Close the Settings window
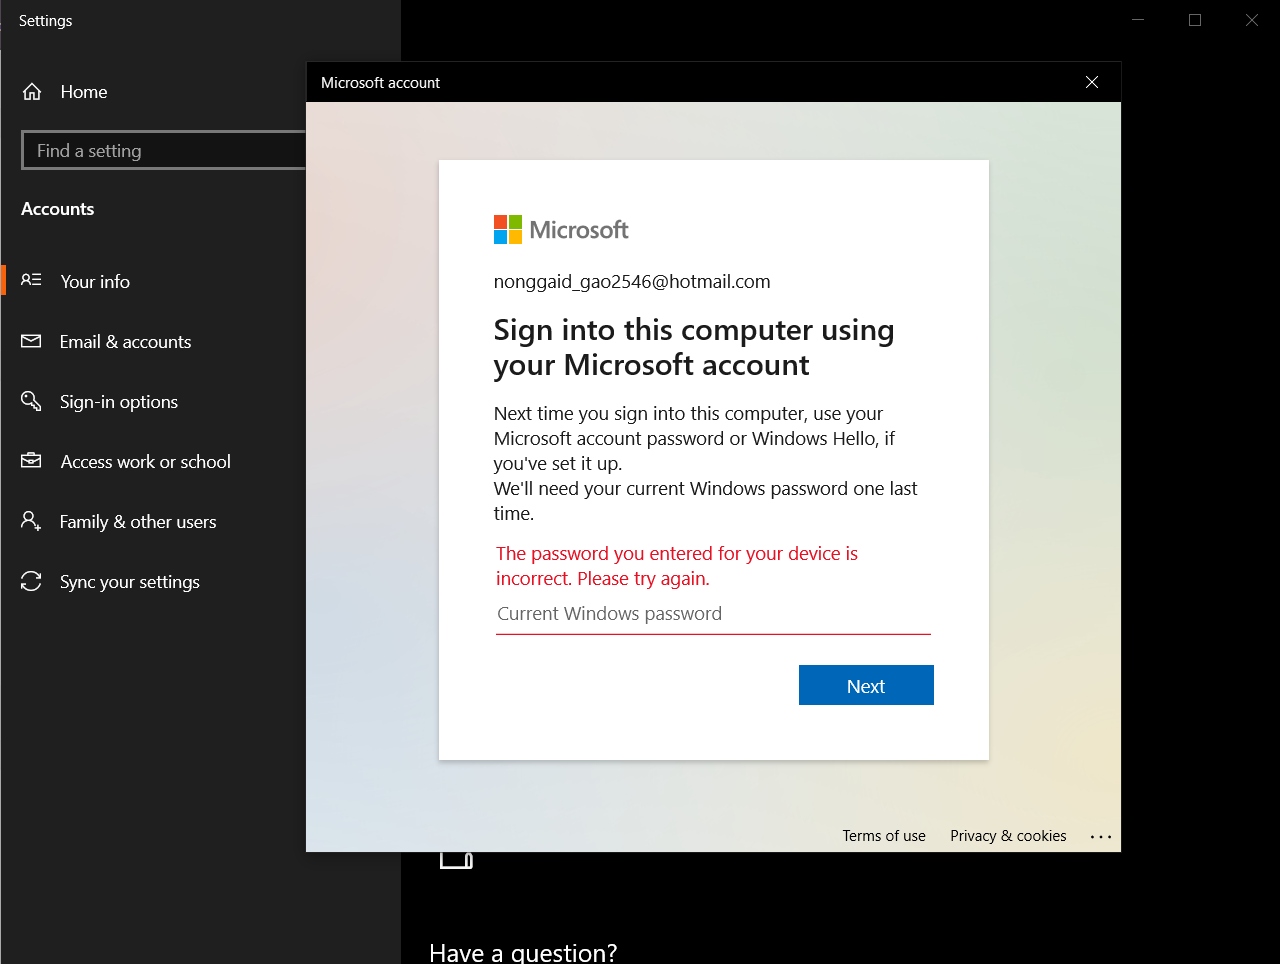Image resolution: width=1280 pixels, height=964 pixels. tap(1252, 20)
